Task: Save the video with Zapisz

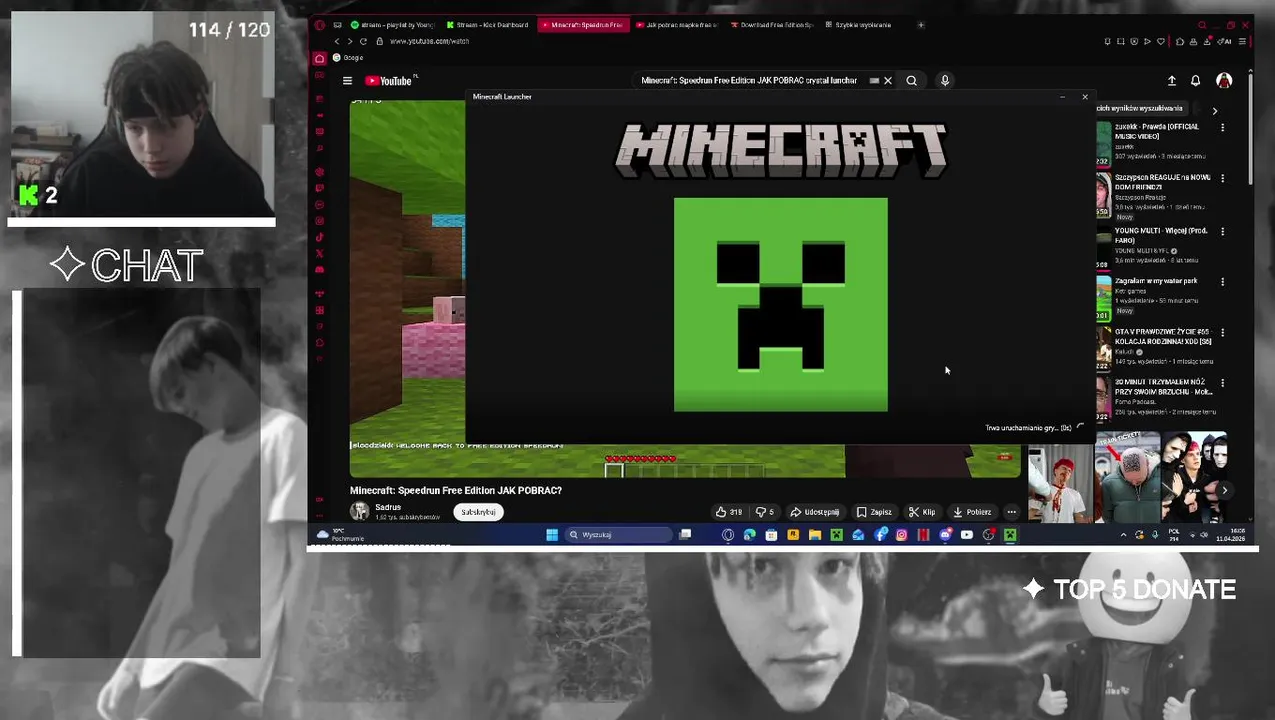Action: coord(874,512)
